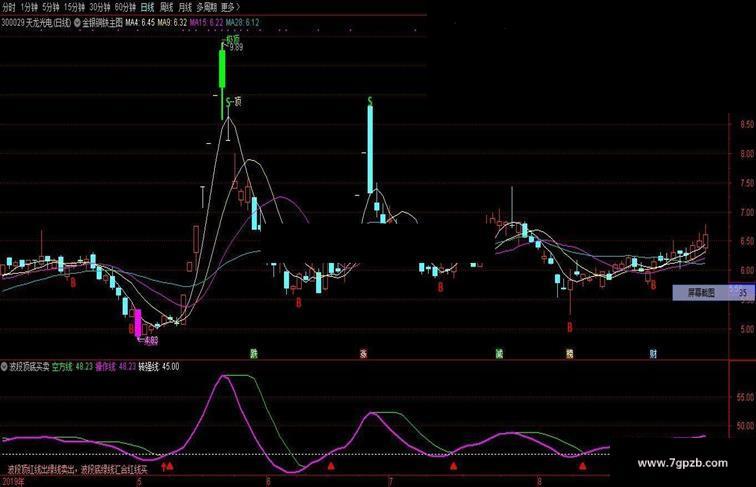Screen dimensions: 756x487
Task: Click the tall green candle labeled 9.89
Action: click(222, 69)
